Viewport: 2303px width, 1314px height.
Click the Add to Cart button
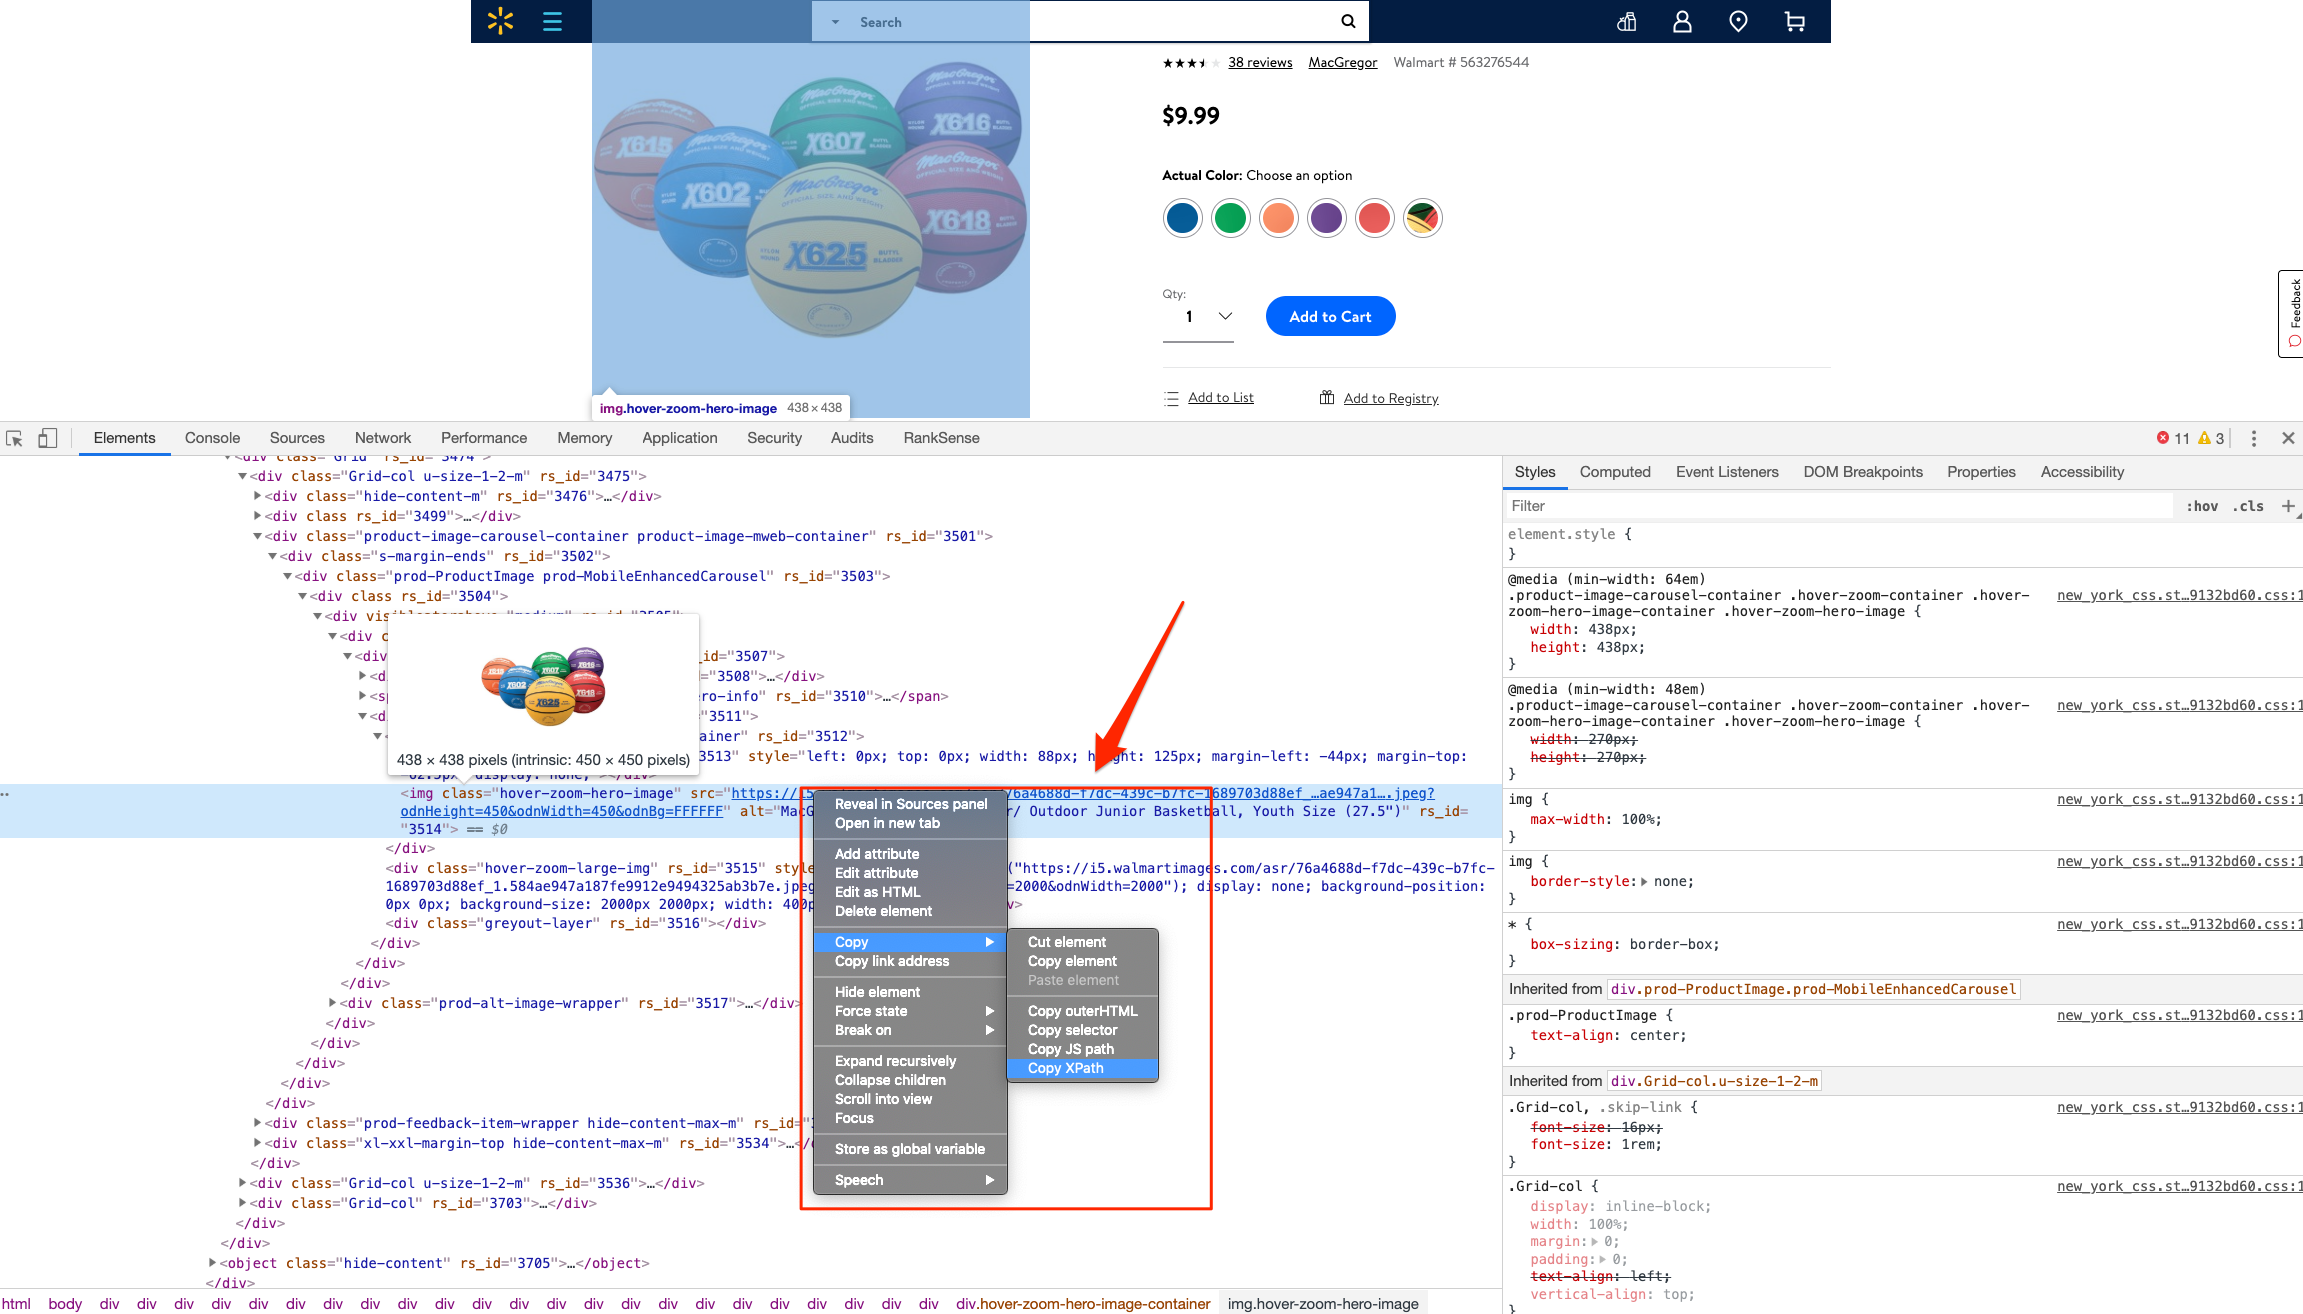point(1330,316)
